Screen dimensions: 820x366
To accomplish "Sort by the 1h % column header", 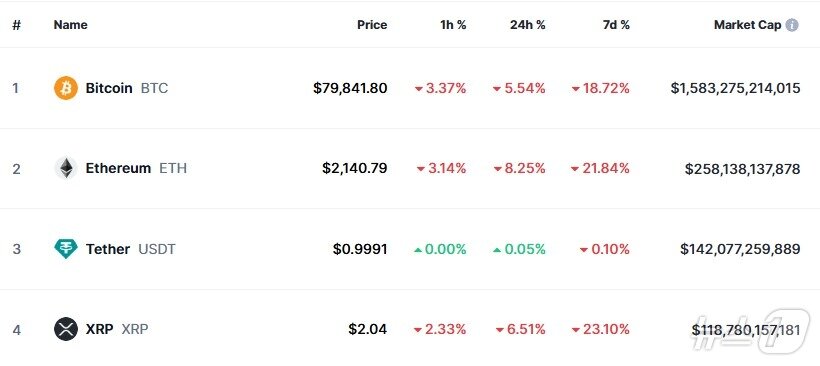I will pos(453,25).
